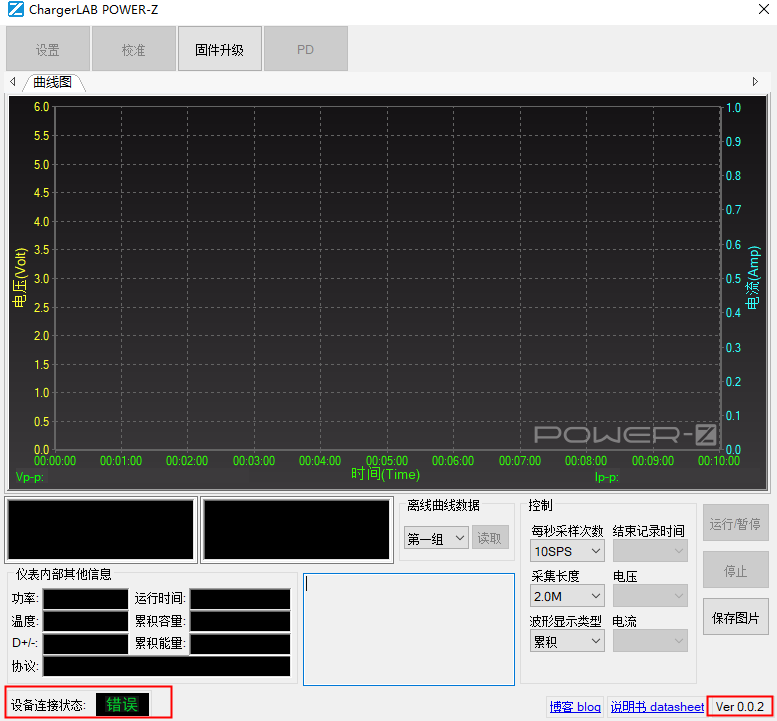777x721 pixels.
Task: Open the 采集长度 2.0M dropdown
Action: point(567,596)
